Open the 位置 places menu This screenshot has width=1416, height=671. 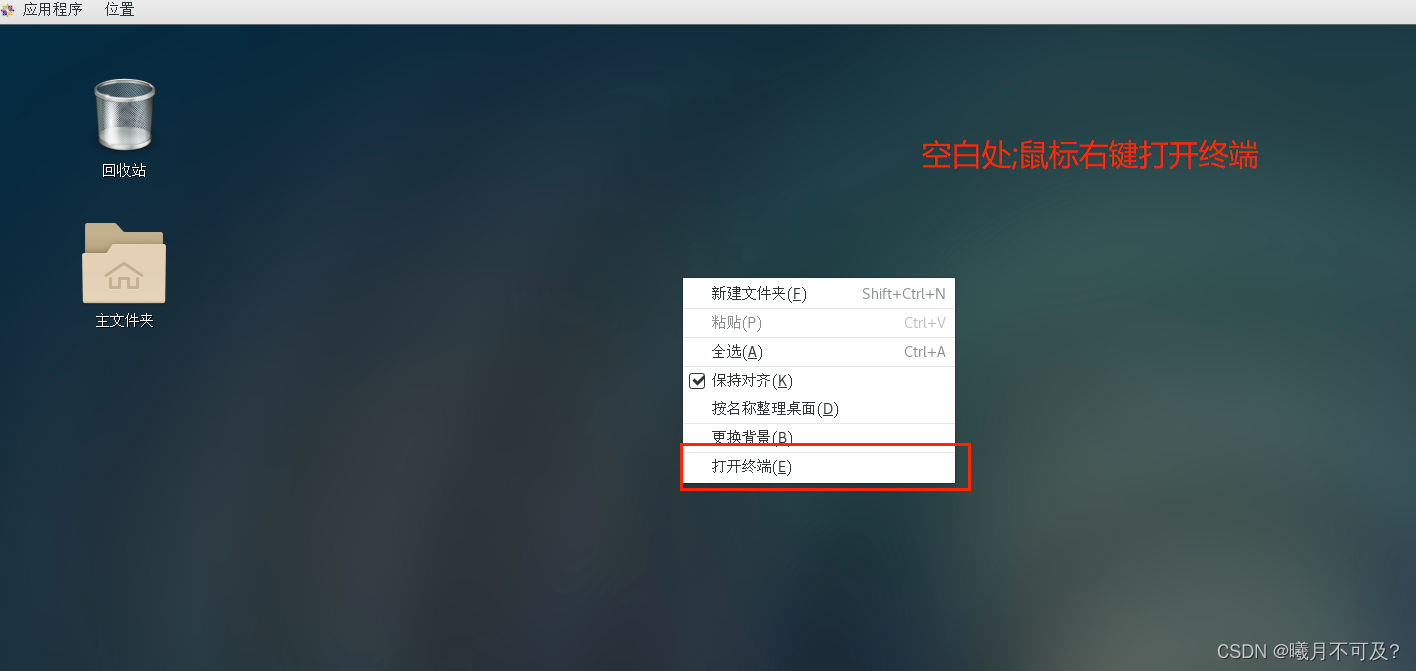click(x=120, y=10)
